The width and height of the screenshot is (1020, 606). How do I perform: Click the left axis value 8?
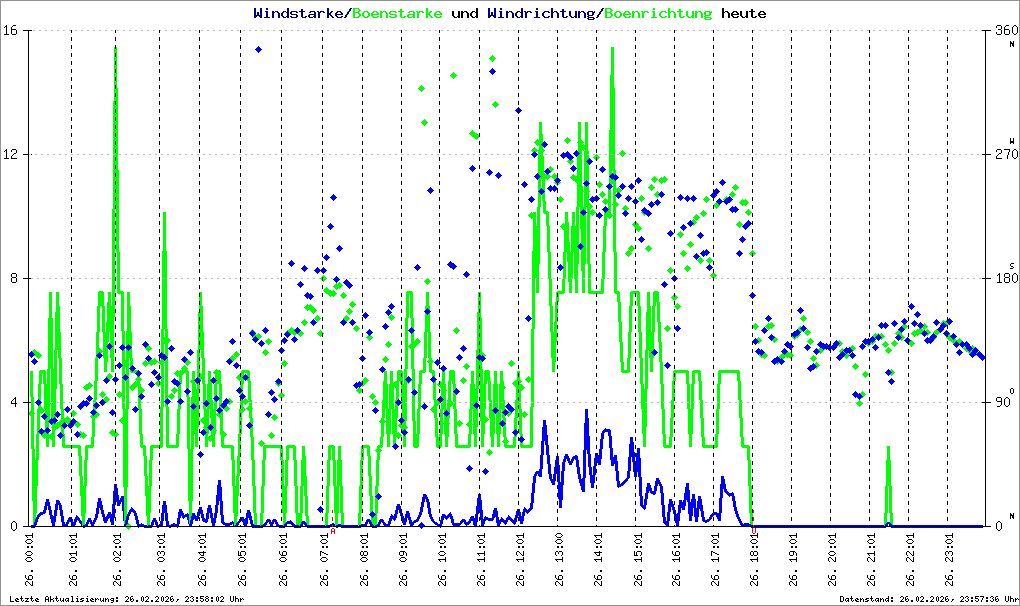tap(13, 278)
